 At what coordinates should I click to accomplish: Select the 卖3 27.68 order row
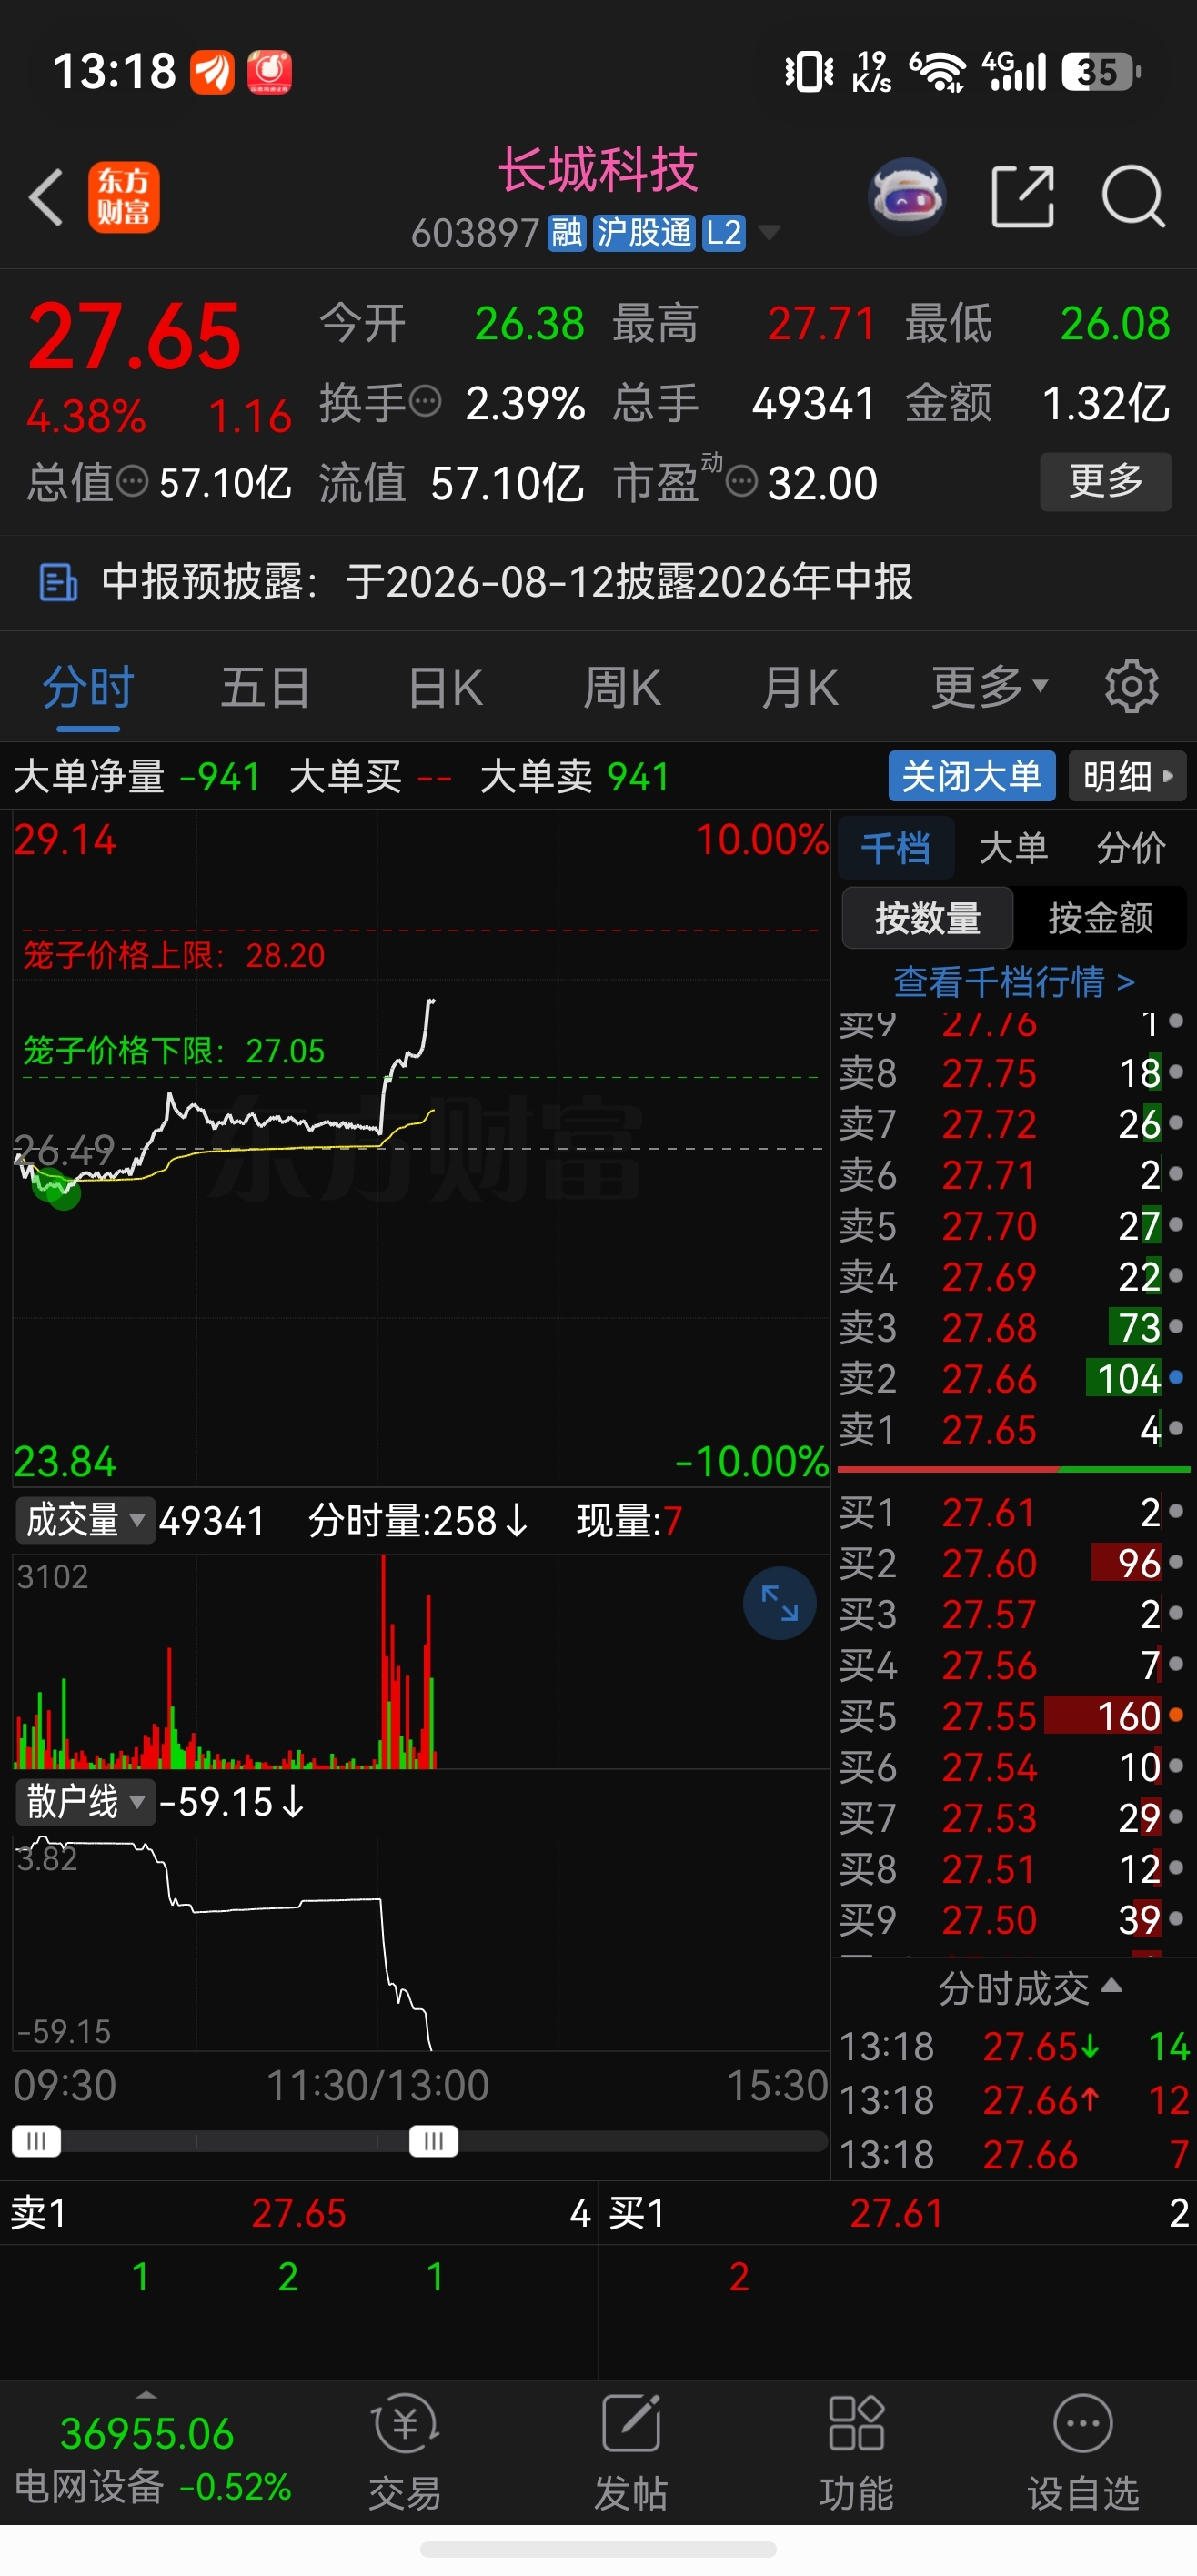pyautogui.click(x=1012, y=1327)
